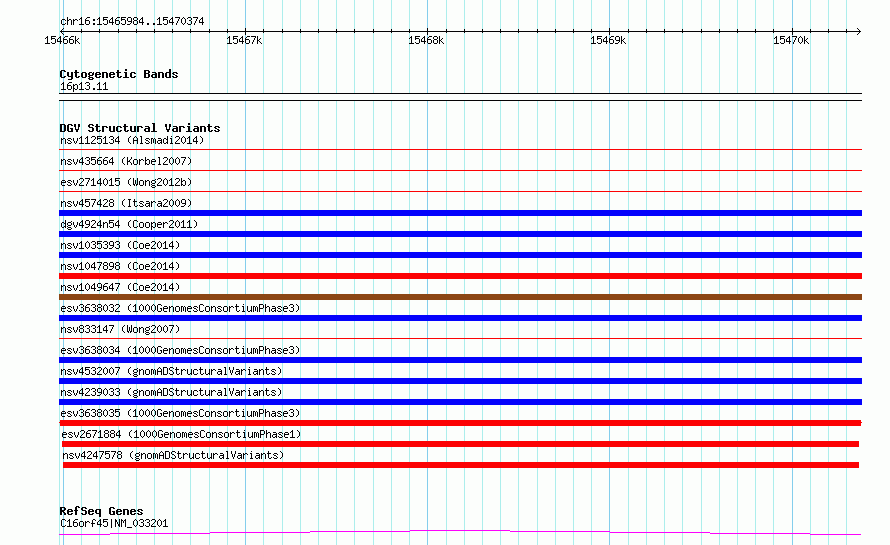Image resolution: width=890 pixels, height=545 pixels.
Task: Click the magenta C16orf45 gene line
Action: (460, 532)
